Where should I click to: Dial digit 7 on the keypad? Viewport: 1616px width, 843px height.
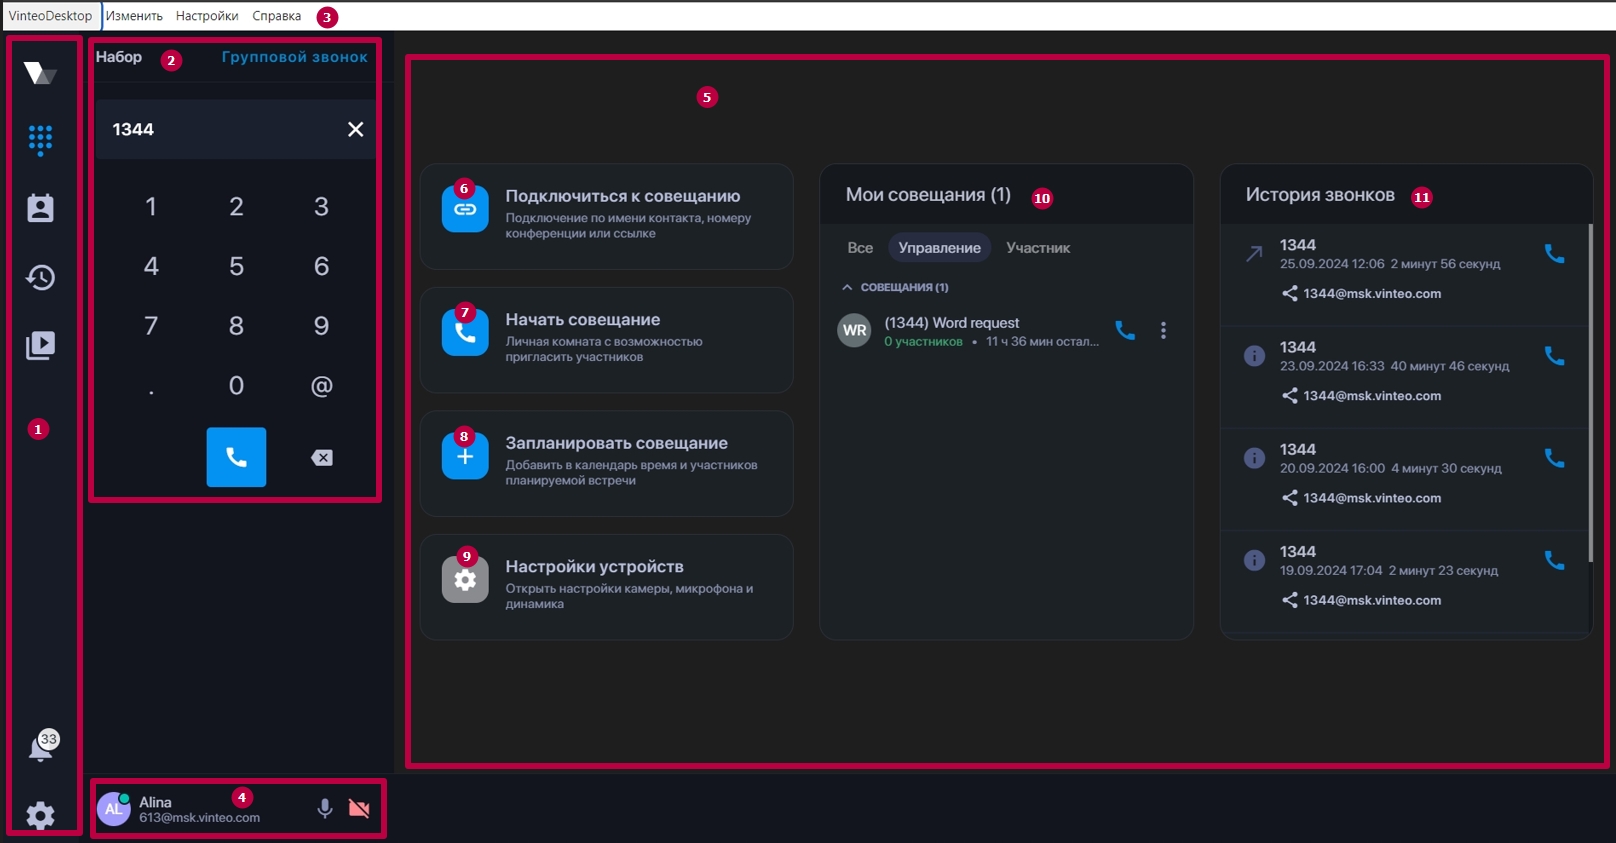pos(151,326)
